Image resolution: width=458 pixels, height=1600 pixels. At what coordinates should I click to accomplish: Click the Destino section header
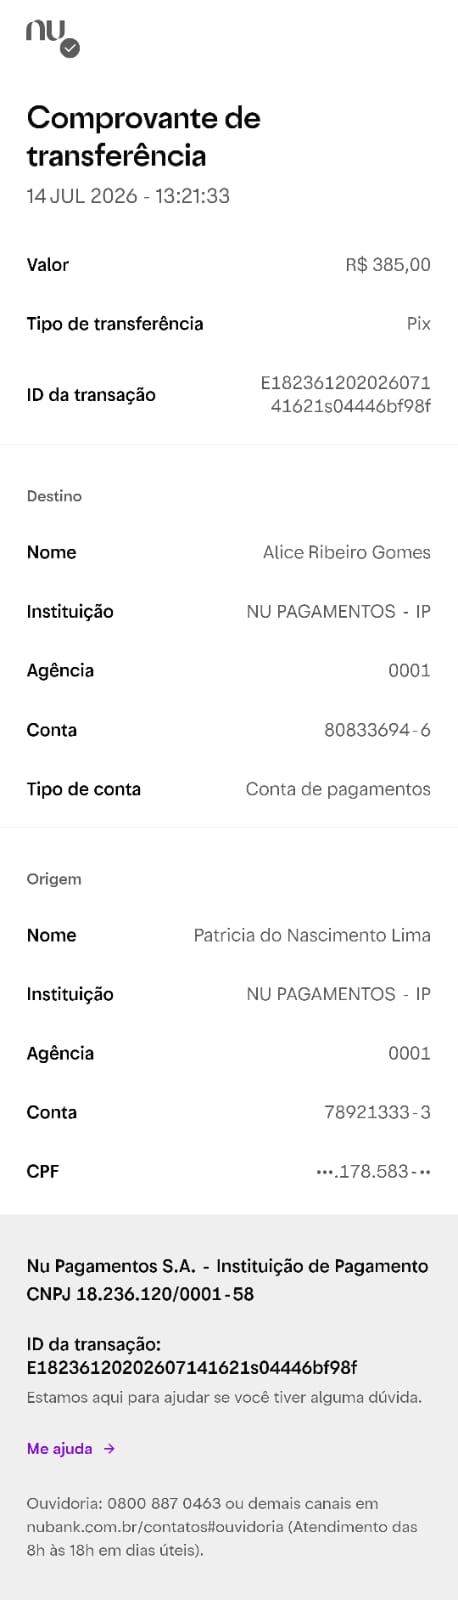pos(54,496)
